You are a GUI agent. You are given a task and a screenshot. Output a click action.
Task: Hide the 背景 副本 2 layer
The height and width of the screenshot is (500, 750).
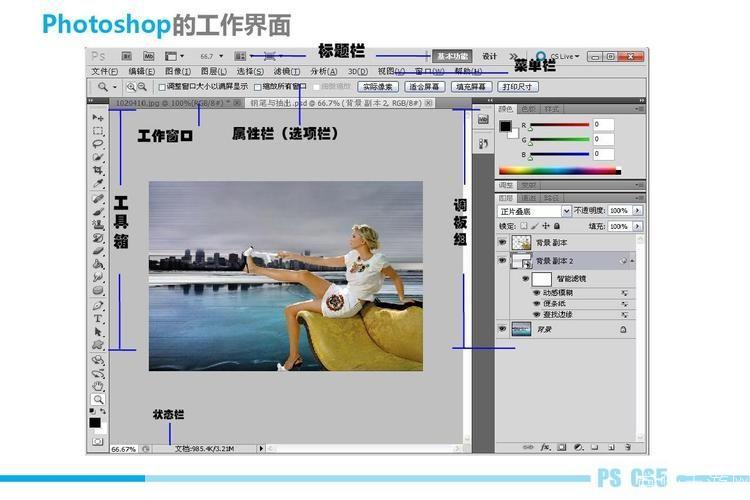(x=502, y=261)
